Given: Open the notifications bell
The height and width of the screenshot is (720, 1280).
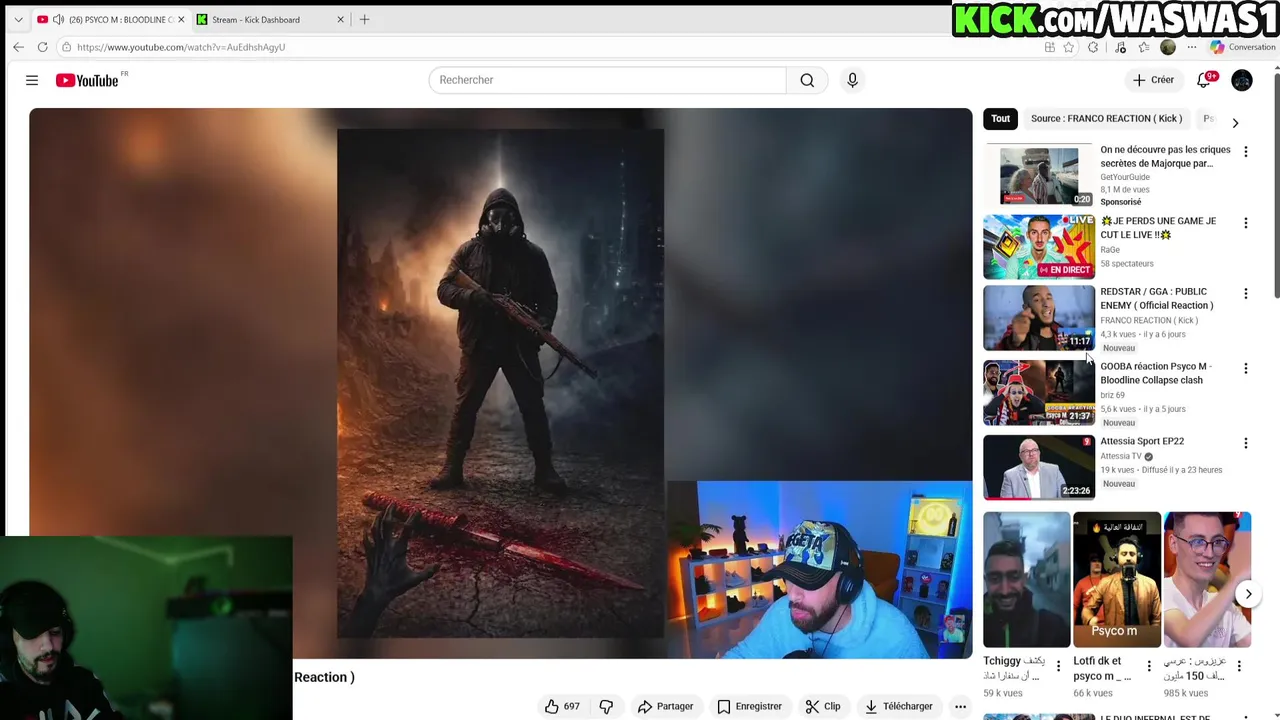Looking at the screenshot, I should tap(1204, 80).
